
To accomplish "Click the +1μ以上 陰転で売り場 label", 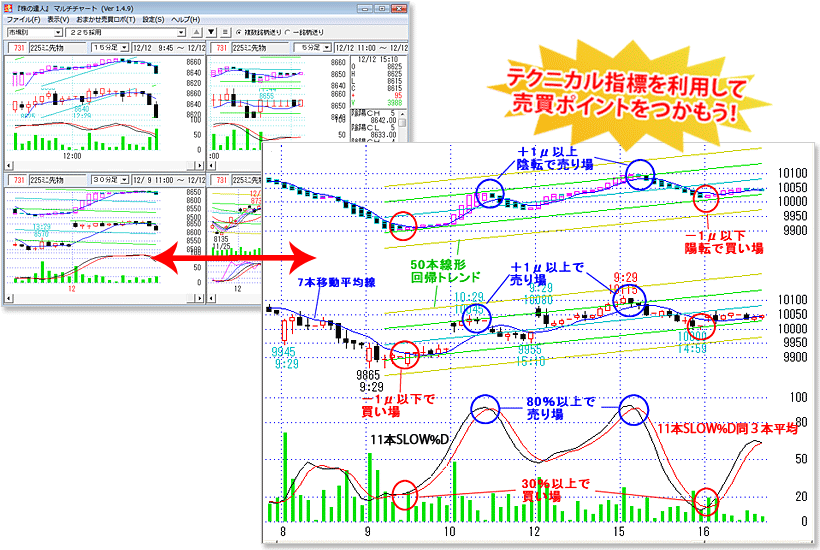I will point(554,158).
